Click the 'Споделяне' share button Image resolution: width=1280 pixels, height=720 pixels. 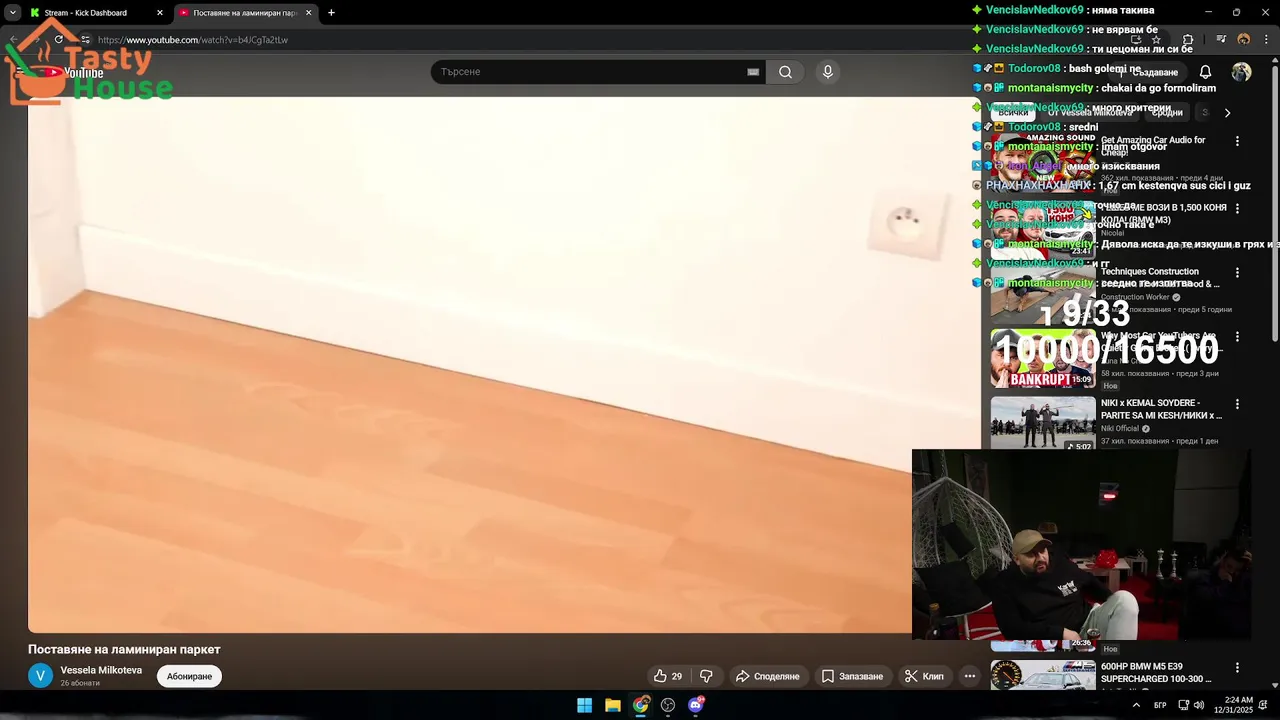point(768,676)
